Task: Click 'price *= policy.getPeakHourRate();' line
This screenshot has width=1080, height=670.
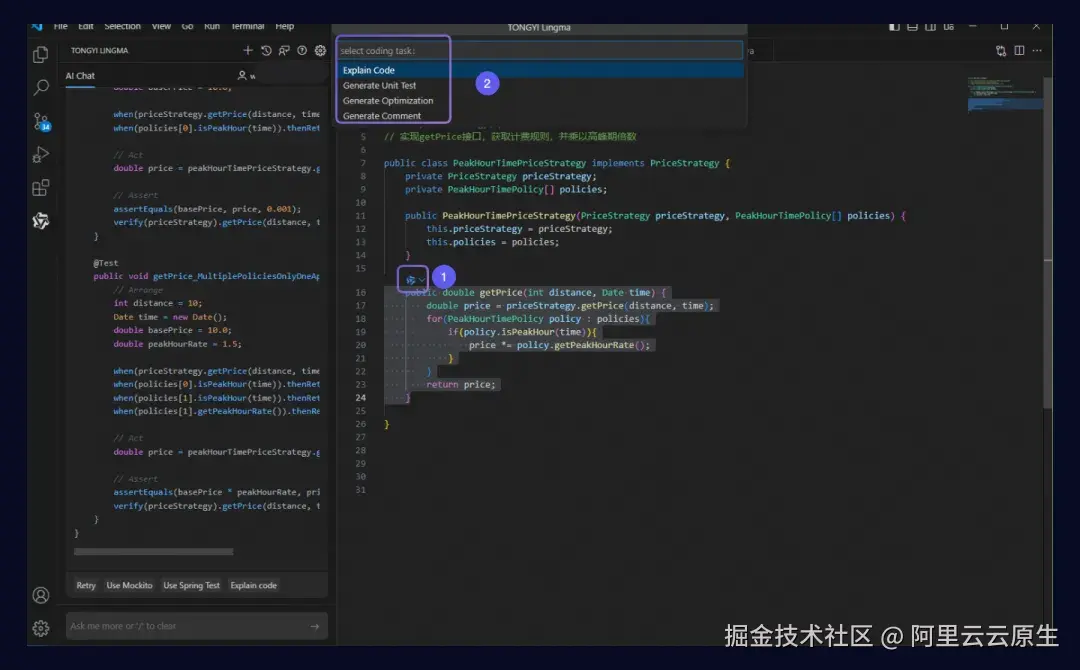Action: tap(559, 345)
